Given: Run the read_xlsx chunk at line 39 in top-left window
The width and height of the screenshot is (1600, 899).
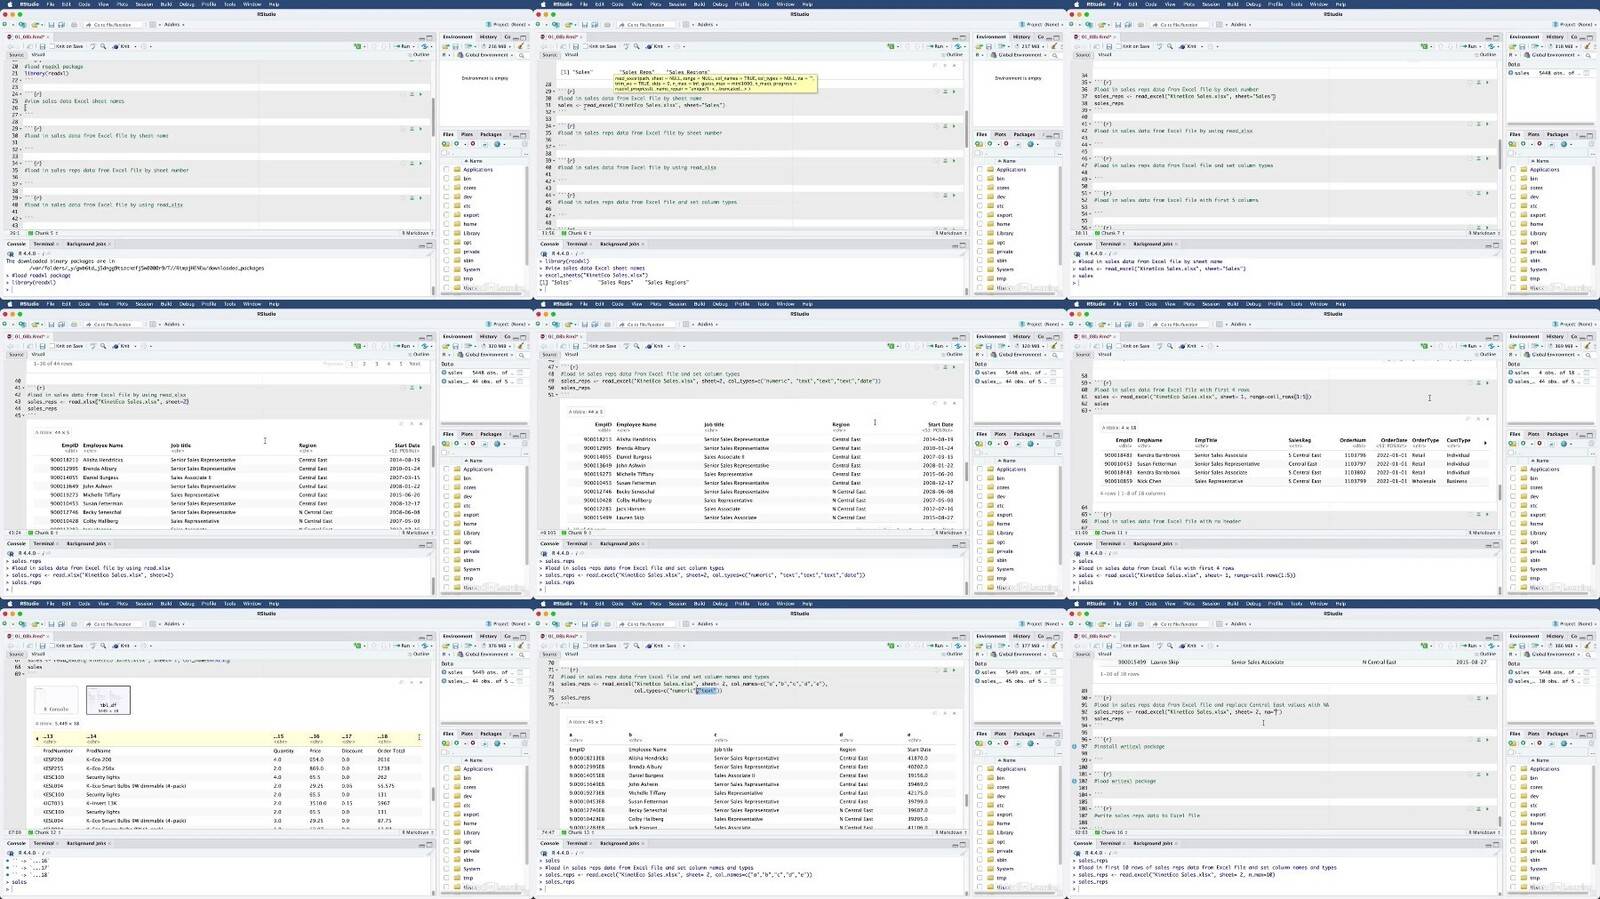Looking at the screenshot, I should (x=420, y=198).
